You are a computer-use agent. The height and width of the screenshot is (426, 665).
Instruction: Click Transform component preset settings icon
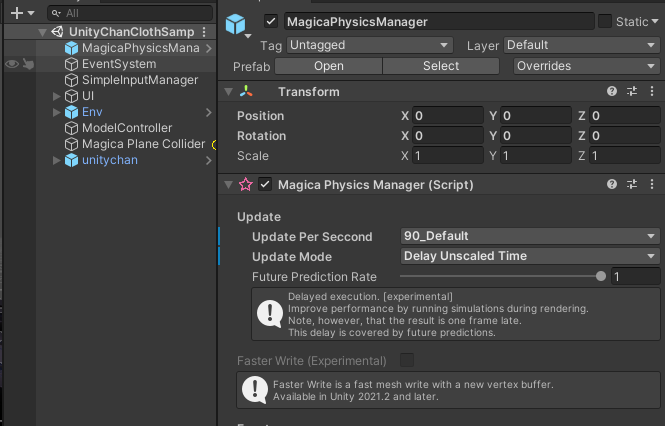tap(631, 92)
